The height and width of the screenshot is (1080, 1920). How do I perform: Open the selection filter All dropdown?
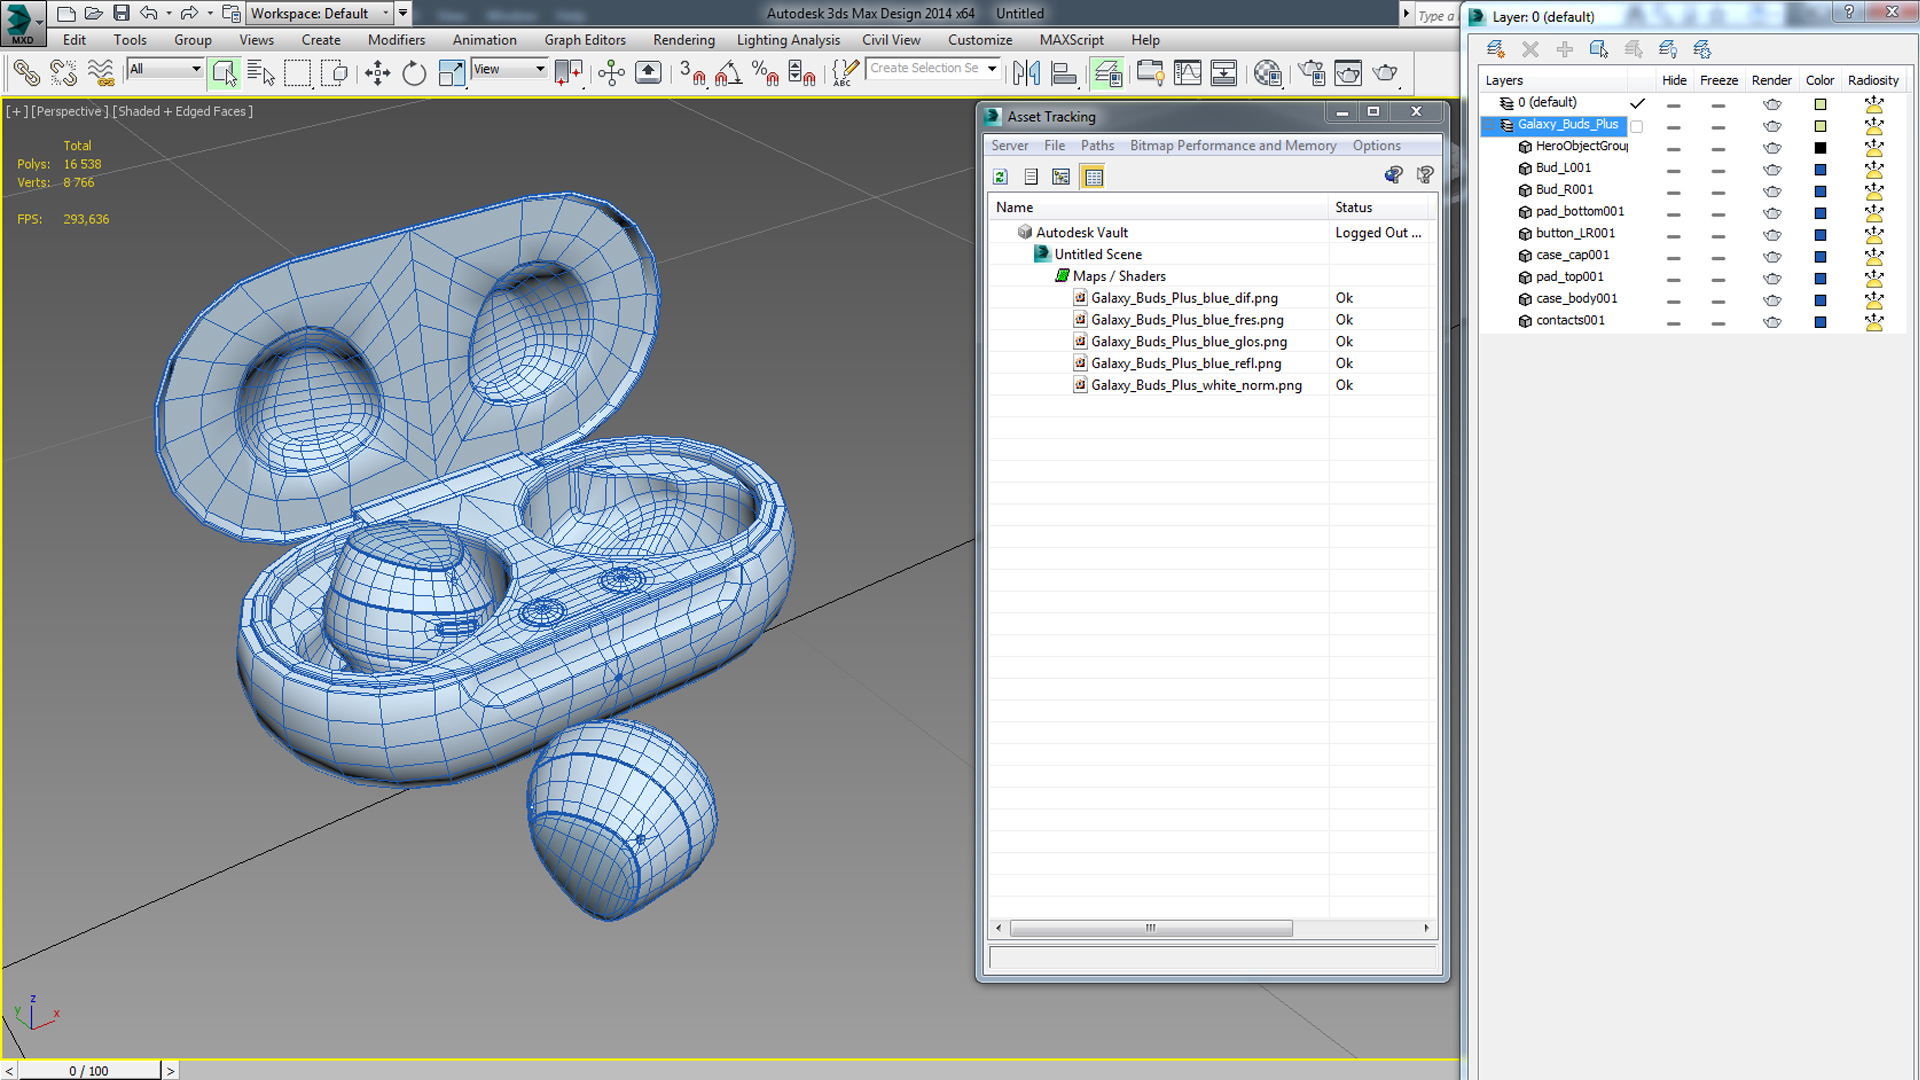pos(165,69)
